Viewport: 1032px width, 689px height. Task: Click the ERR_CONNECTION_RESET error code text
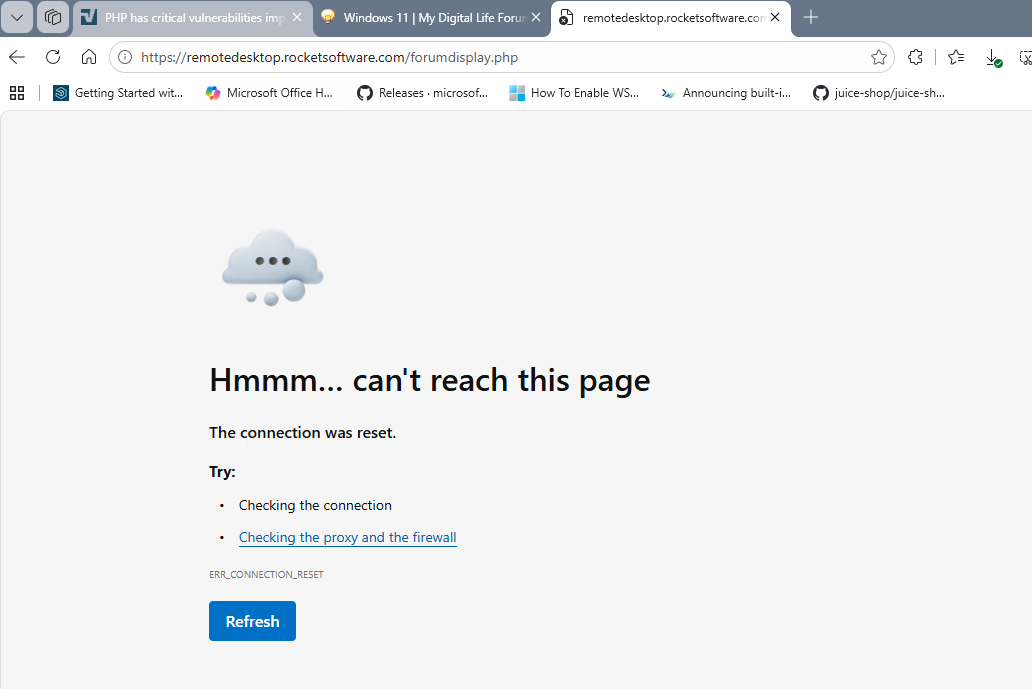(x=267, y=574)
